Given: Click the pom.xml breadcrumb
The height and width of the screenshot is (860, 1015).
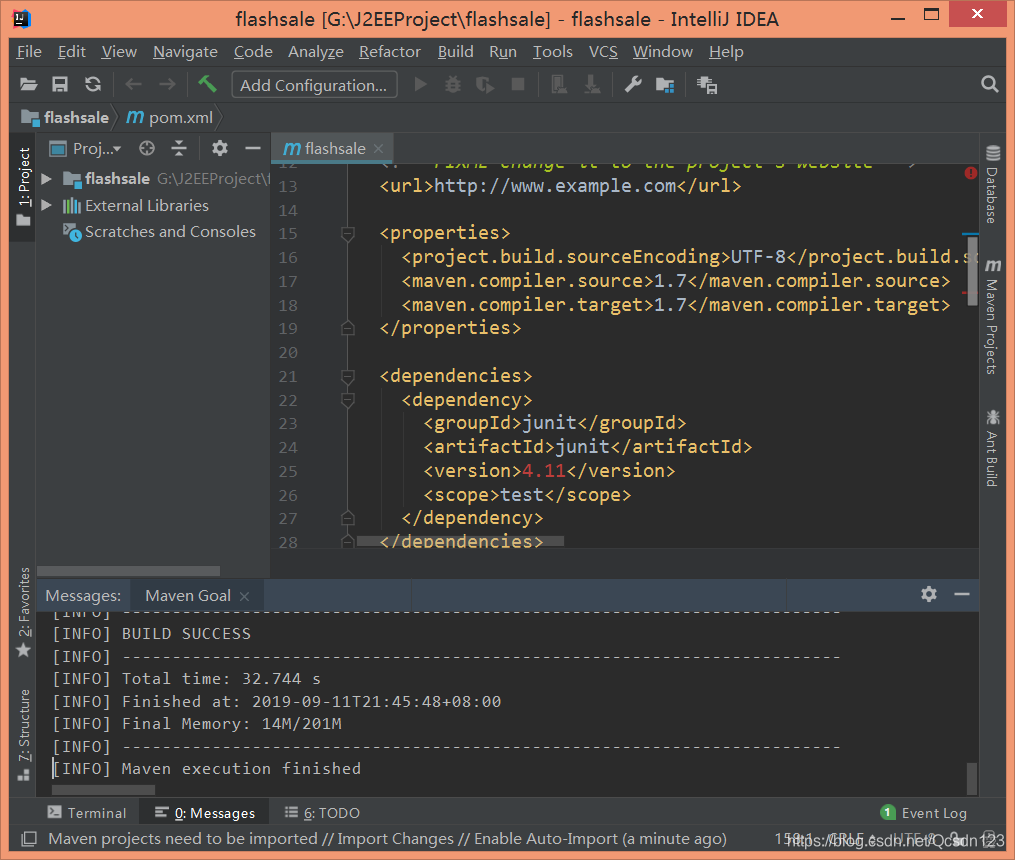Looking at the screenshot, I should (170, 118).
